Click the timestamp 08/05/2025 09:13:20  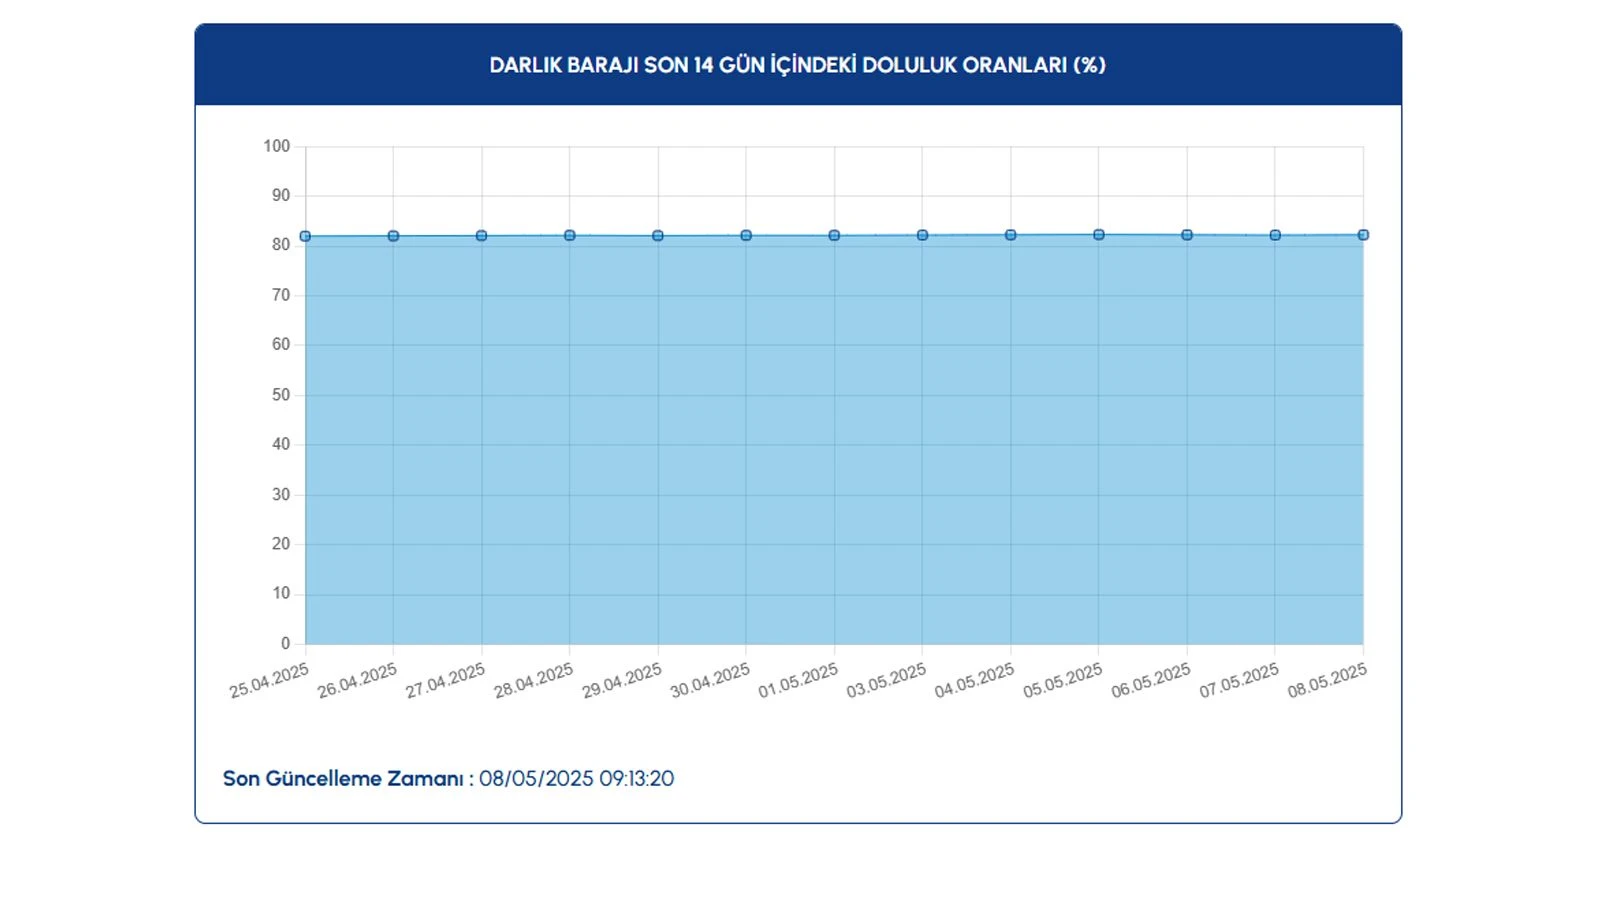tap(577, 779)
